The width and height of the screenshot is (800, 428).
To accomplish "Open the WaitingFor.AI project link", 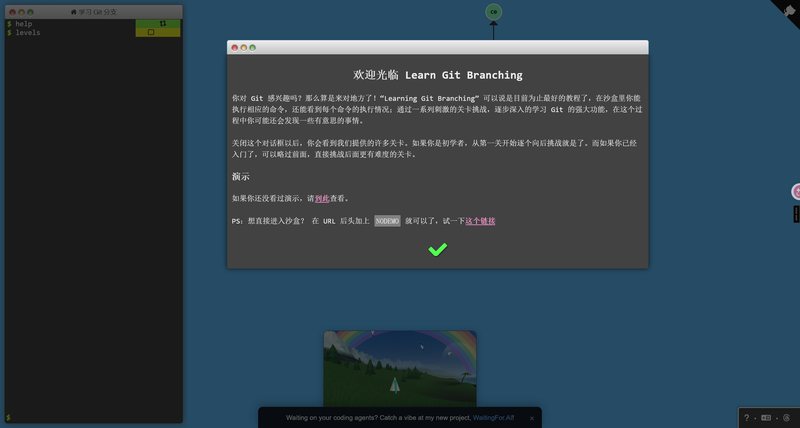I will tap(493, 418).
